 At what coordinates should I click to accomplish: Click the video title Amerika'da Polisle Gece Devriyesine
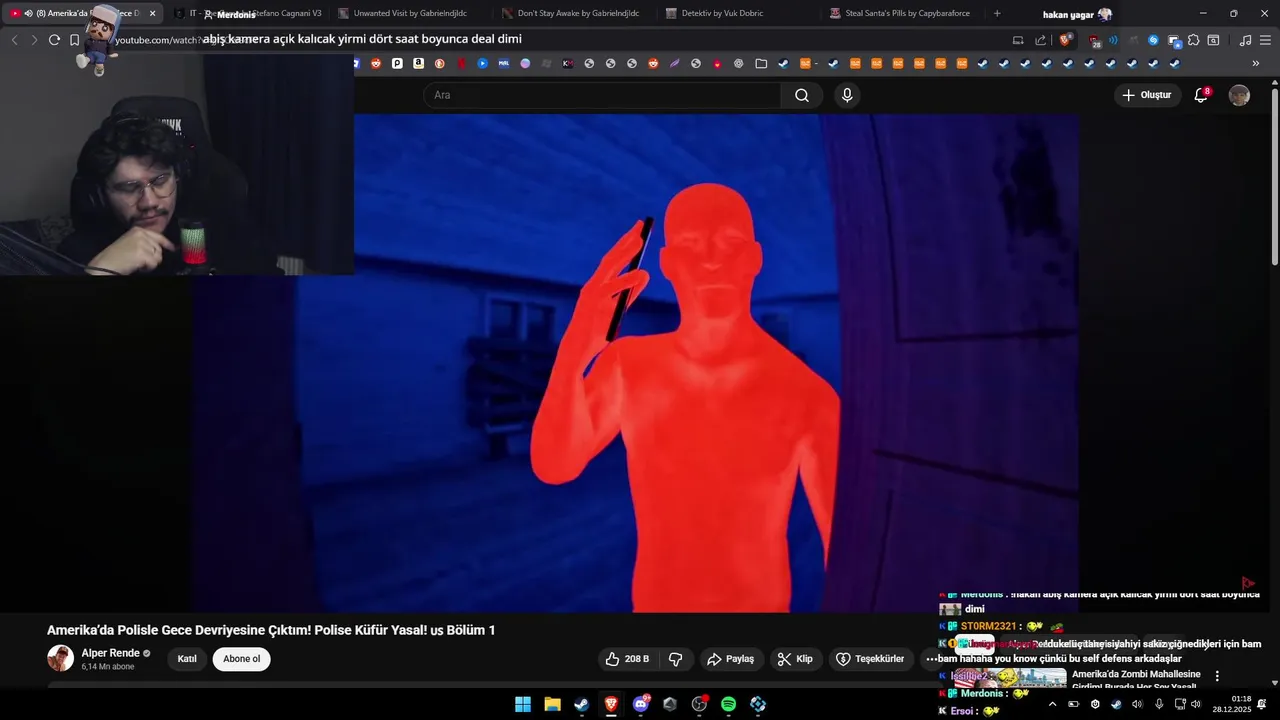point(271,630)
